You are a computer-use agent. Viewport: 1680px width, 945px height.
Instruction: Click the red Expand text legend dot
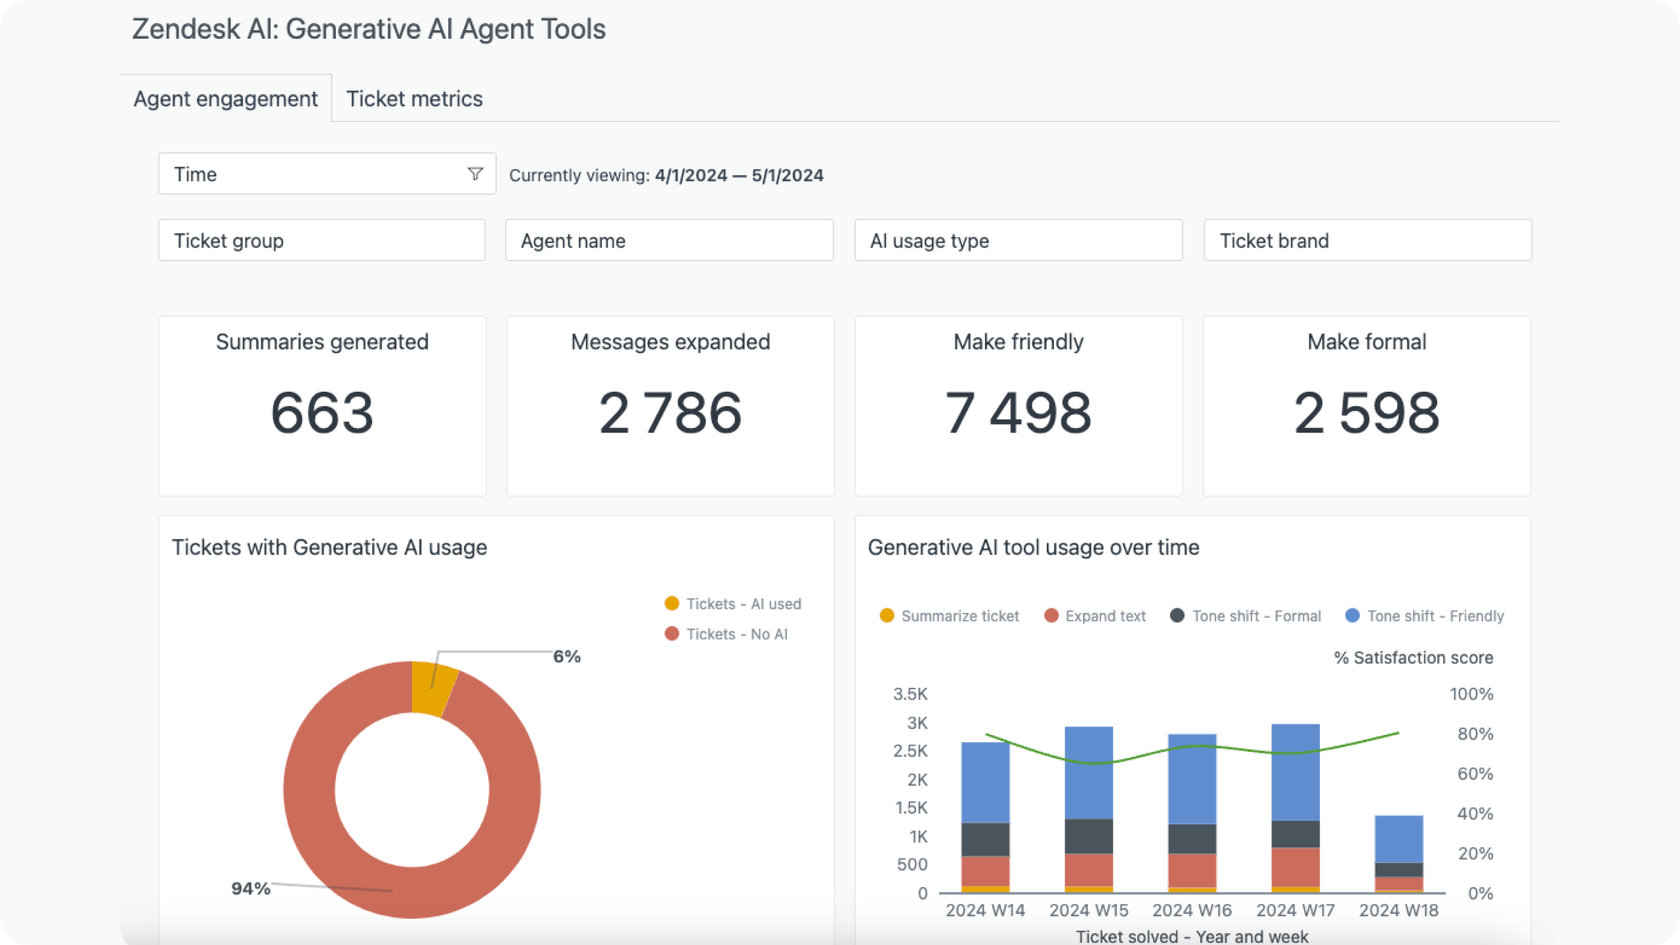click(x=1051, y=616)
